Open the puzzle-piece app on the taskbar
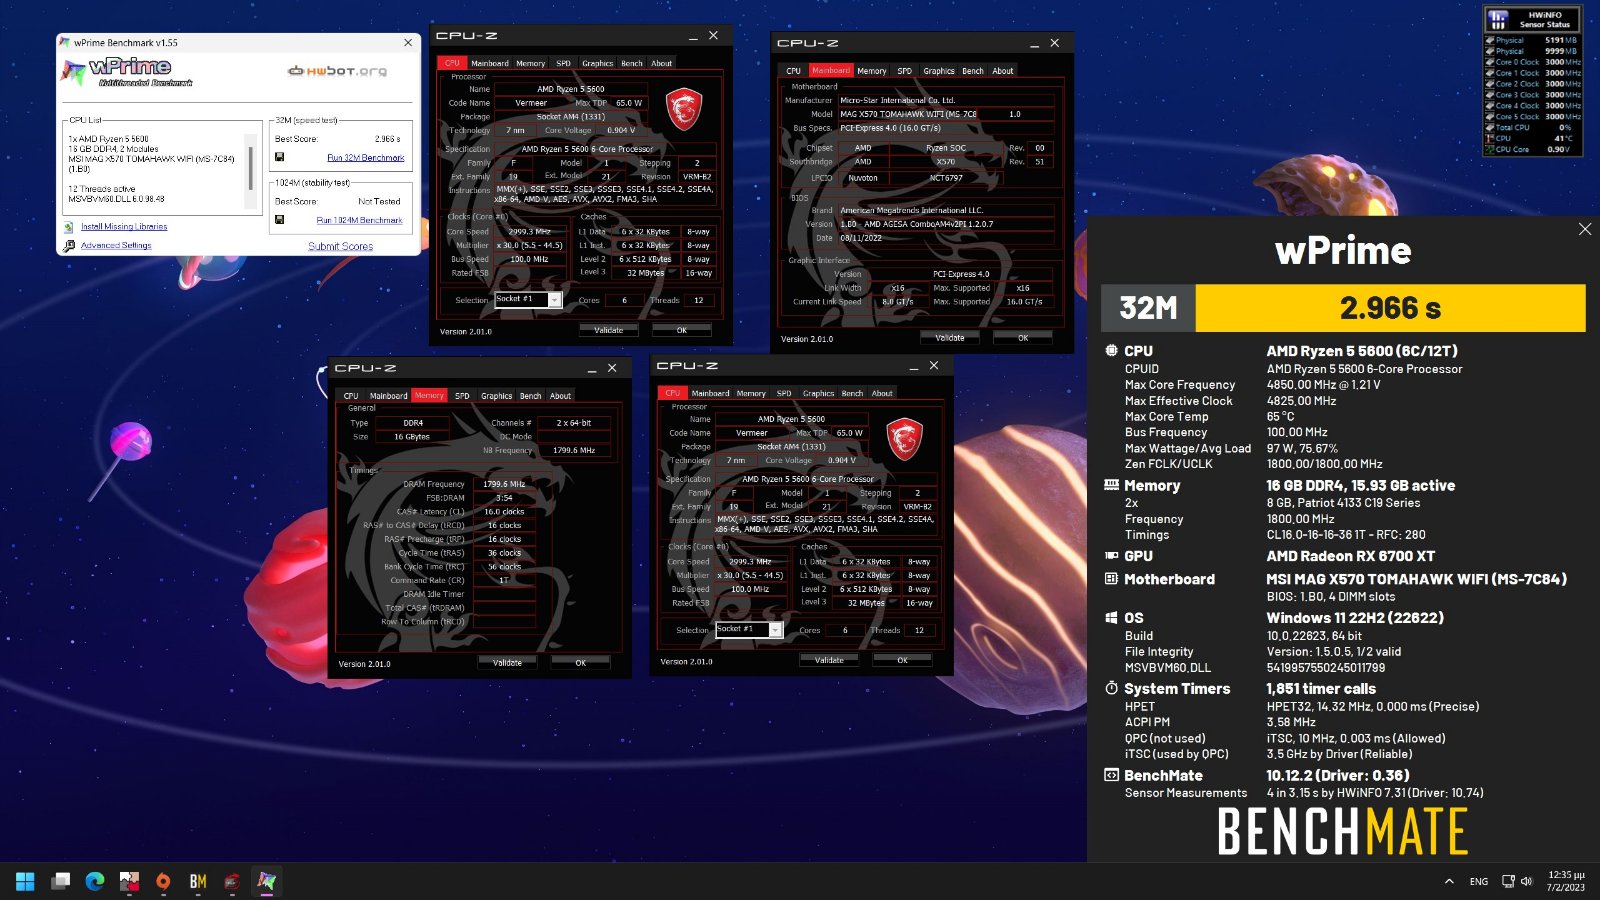The width and height of the screenshot is (1600, 900). pos(129,881)
